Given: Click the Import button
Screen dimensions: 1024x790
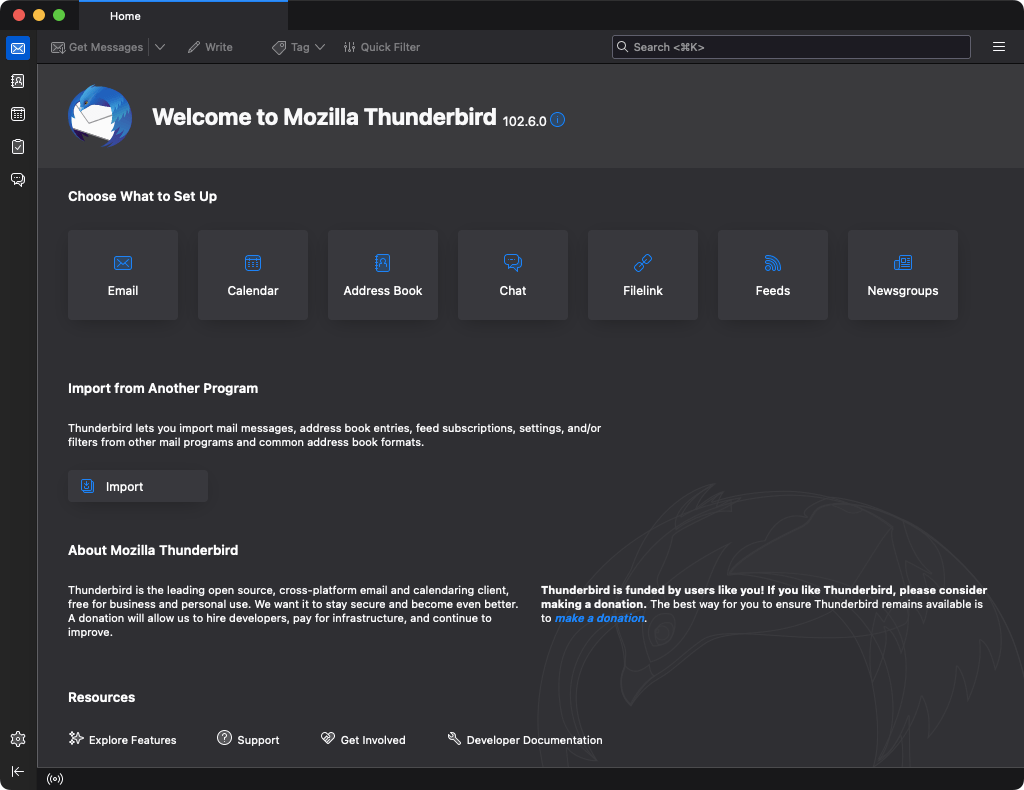Looking at the screenshot, I should point(138,486).
